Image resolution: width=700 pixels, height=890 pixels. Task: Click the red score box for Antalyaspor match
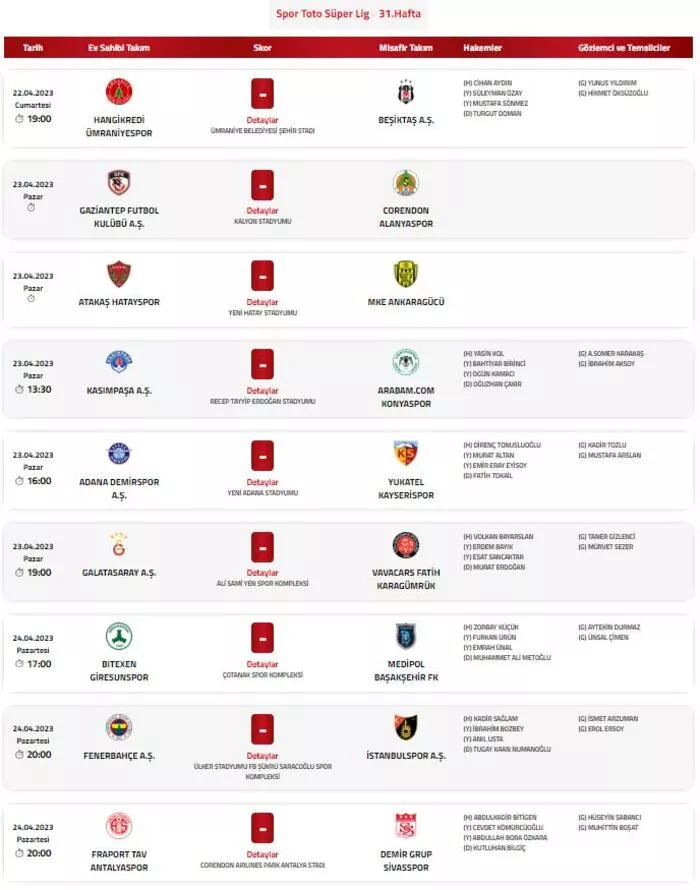(262, 827)
